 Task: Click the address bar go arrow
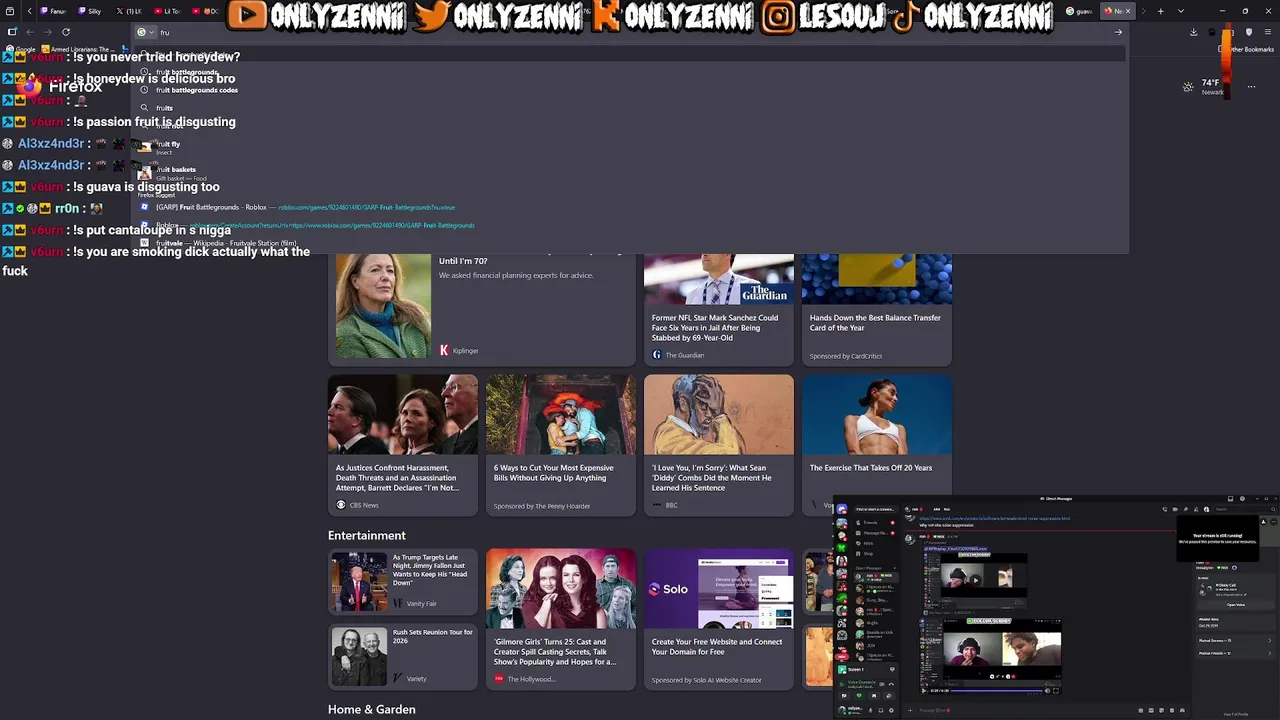[x=1118, y=32]
